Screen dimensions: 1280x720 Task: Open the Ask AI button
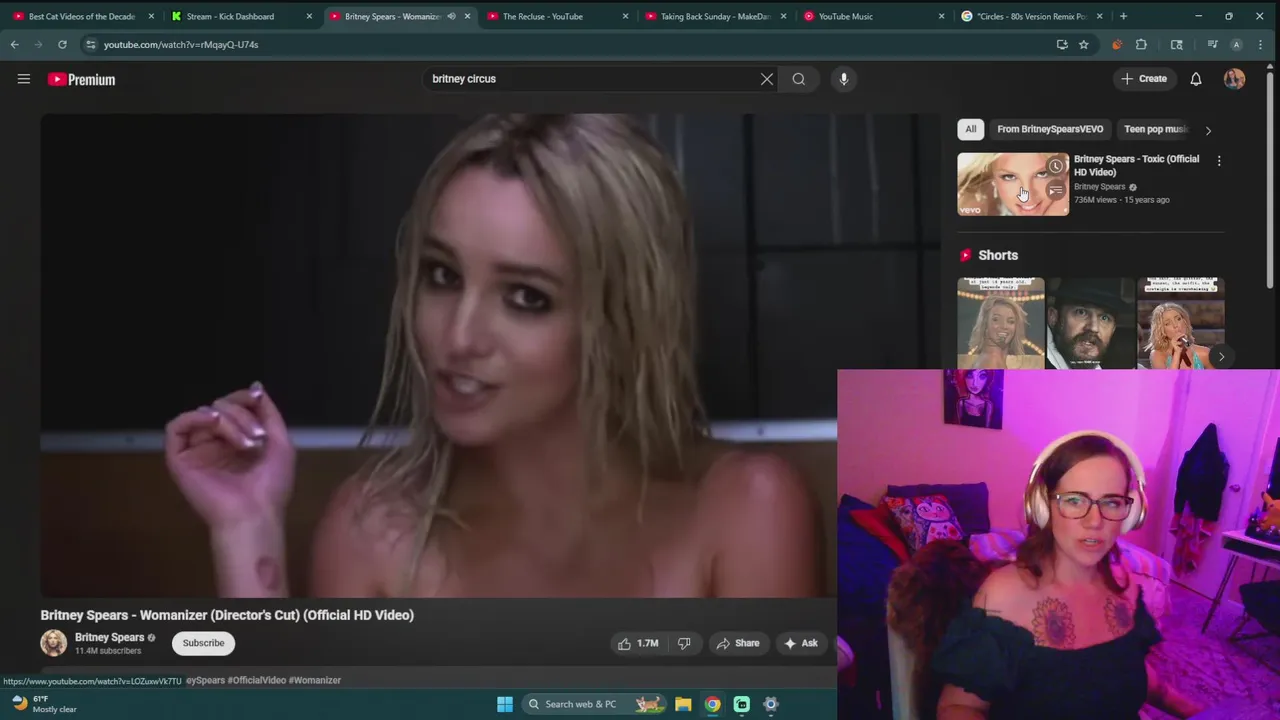pyautogui.click(x=801, y=643)
